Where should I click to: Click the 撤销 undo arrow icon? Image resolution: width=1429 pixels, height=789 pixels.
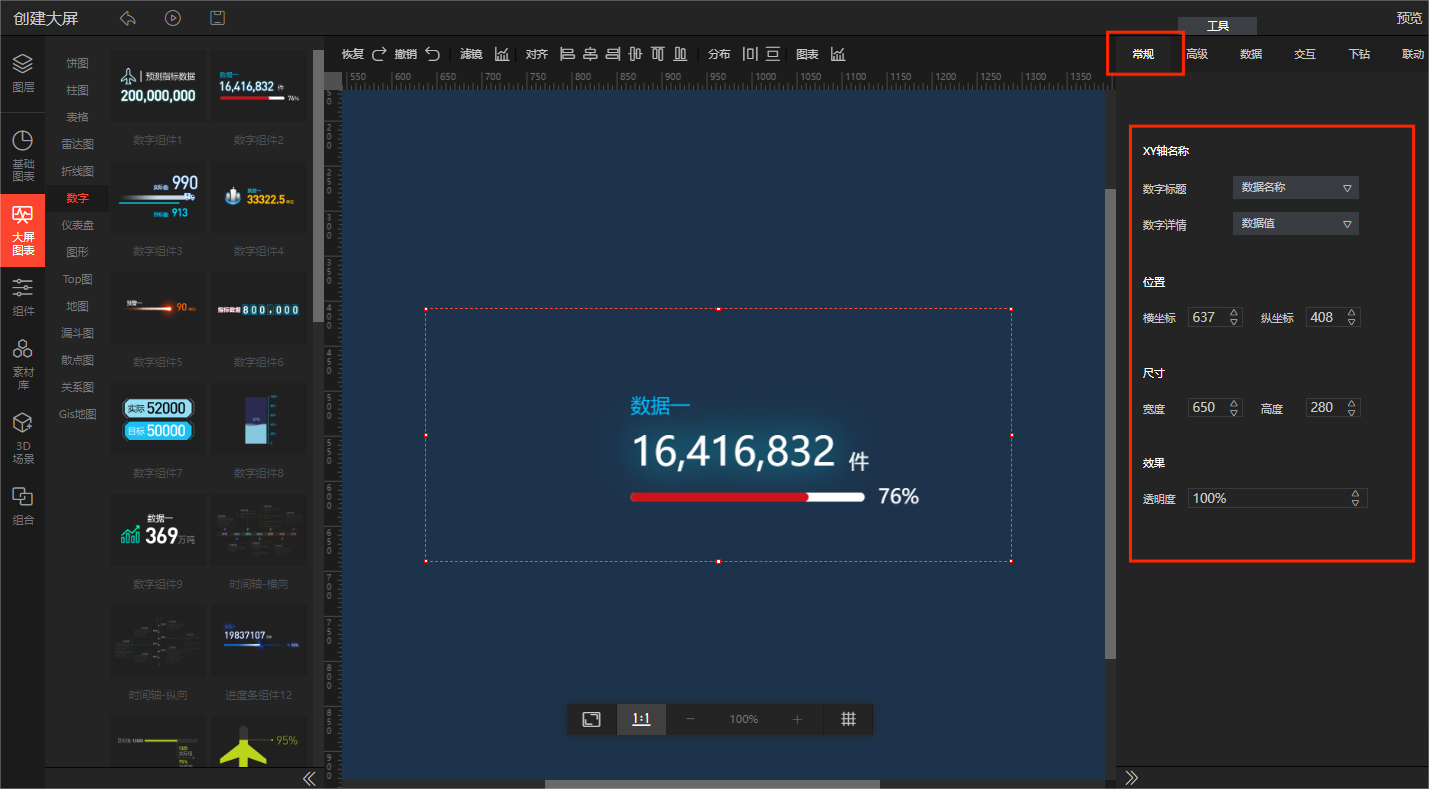pyautogui.click(x=432, y=54)
